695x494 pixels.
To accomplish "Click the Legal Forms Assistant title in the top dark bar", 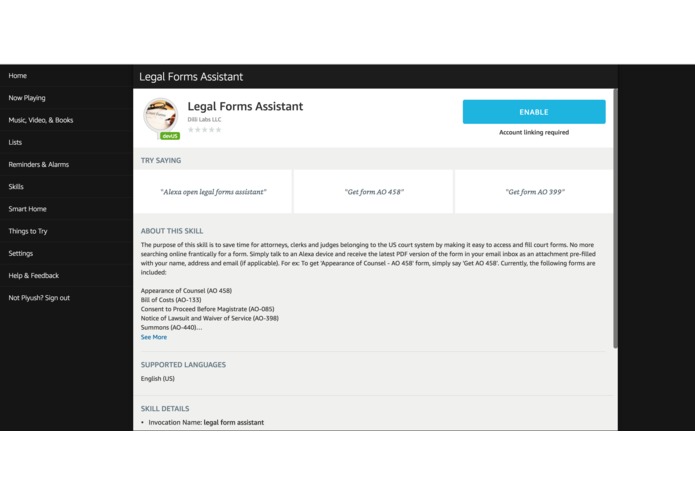I will click(x=191, y=77).
